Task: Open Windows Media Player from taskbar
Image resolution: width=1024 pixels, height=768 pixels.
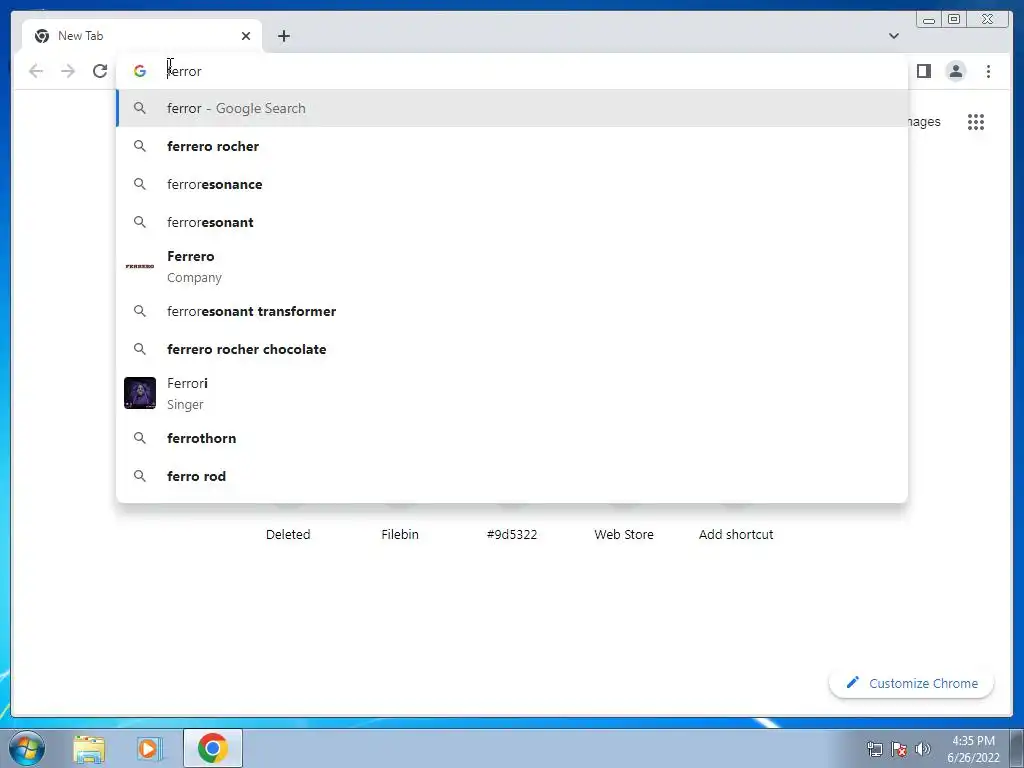Action: tap(149, 748)
